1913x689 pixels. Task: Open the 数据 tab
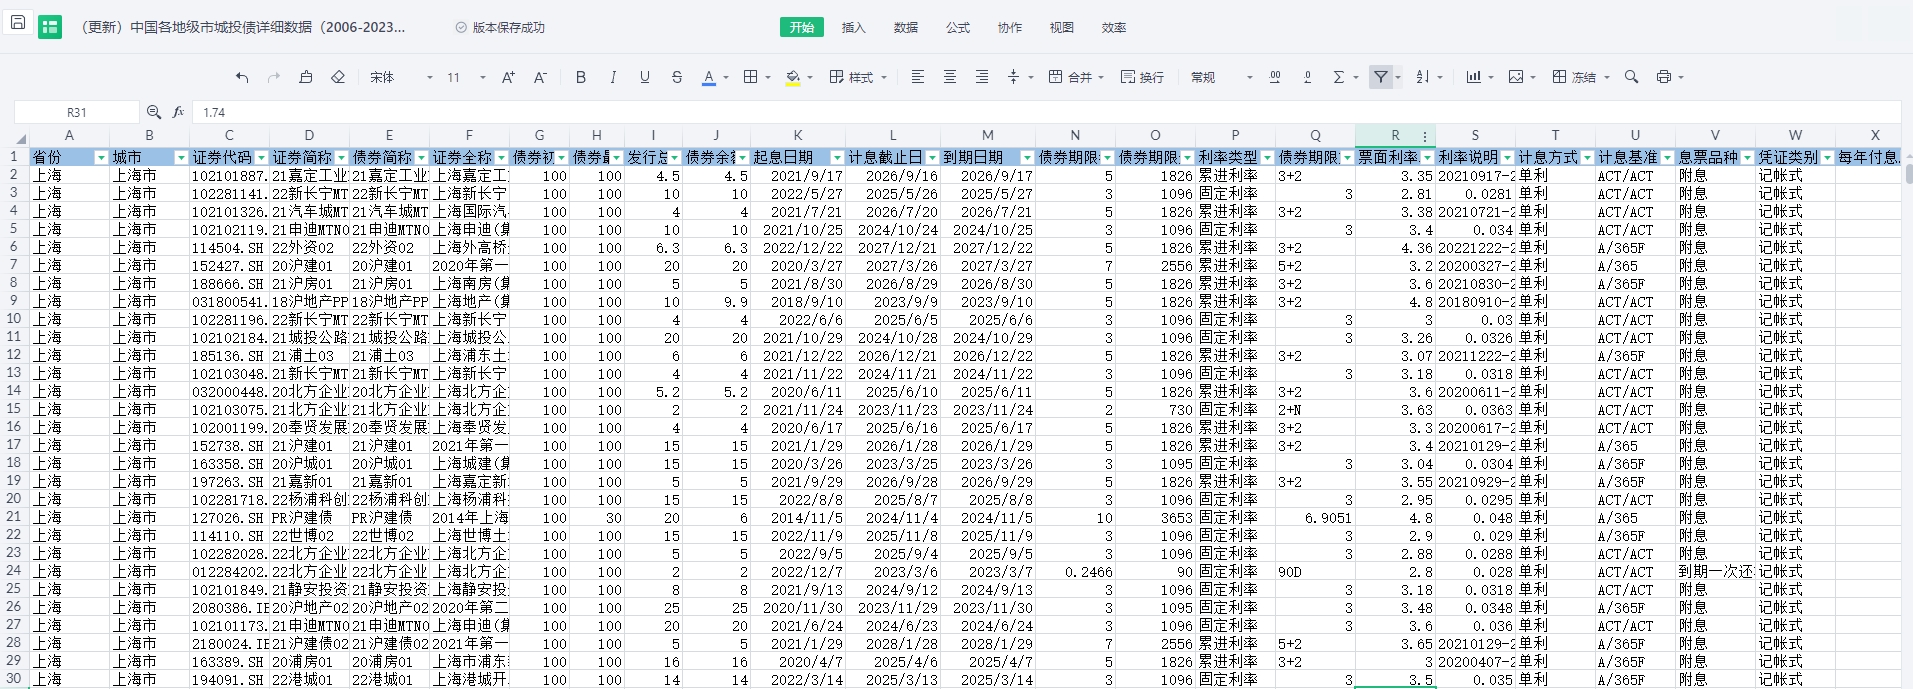coord(906,27)
